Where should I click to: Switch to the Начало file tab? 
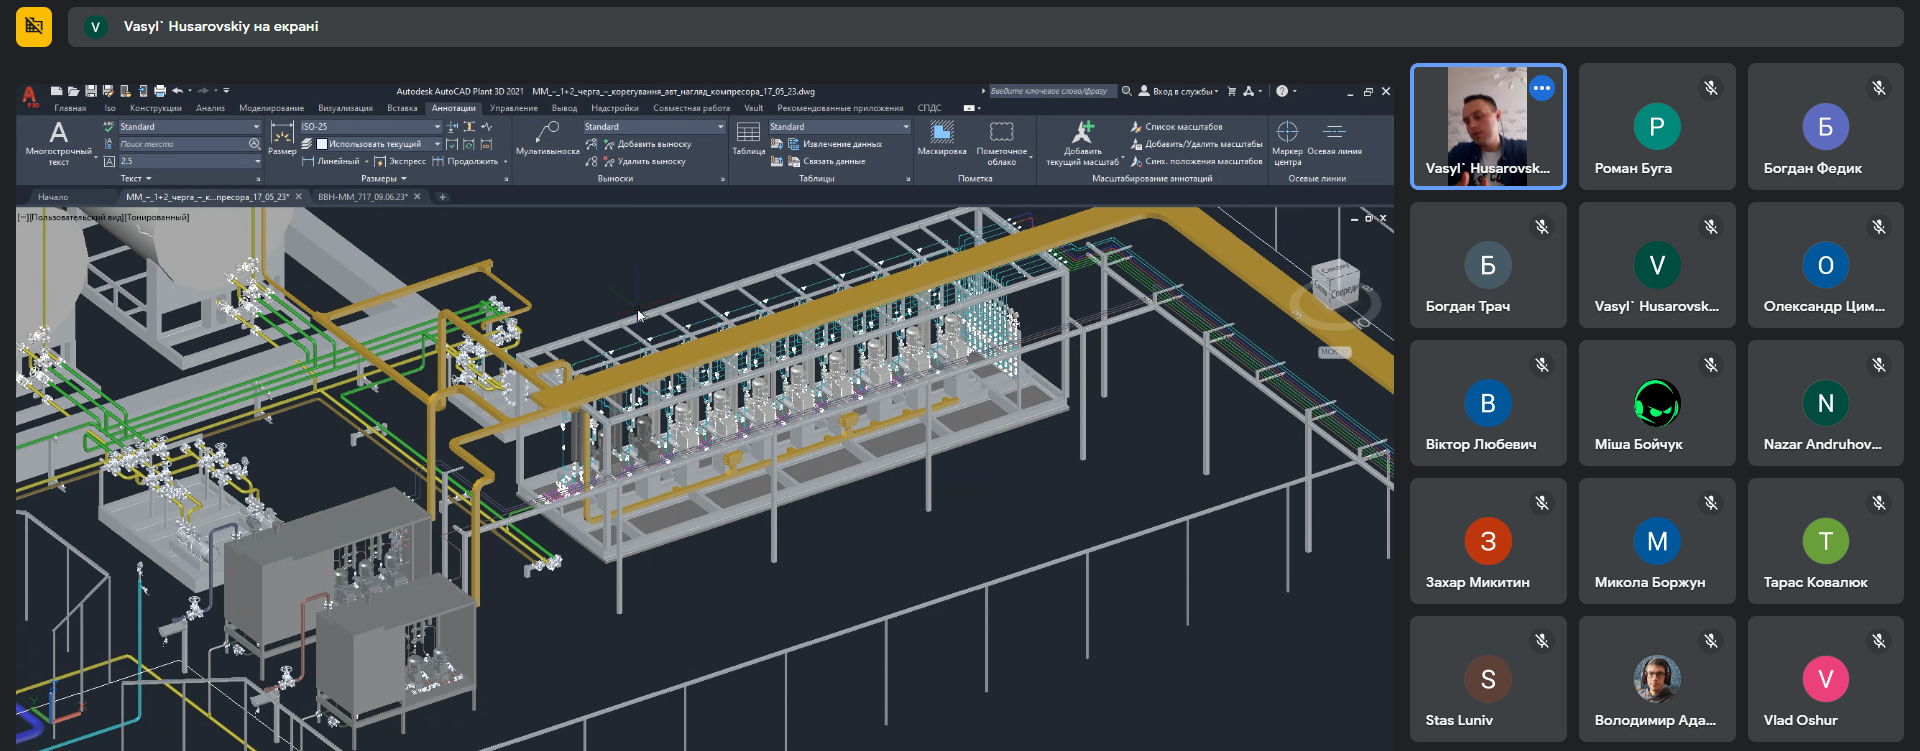pyautogui.click(x=54, y=197)
